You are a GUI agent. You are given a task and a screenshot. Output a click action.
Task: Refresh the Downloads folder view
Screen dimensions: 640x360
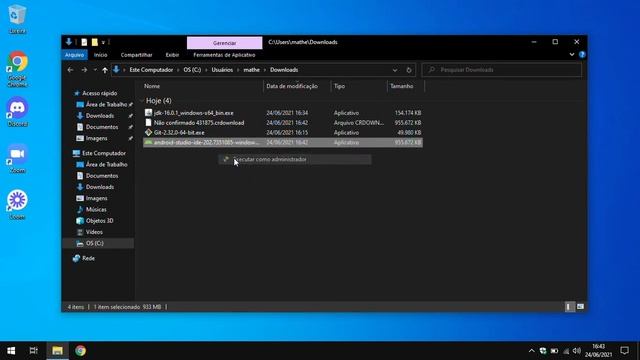409,70
